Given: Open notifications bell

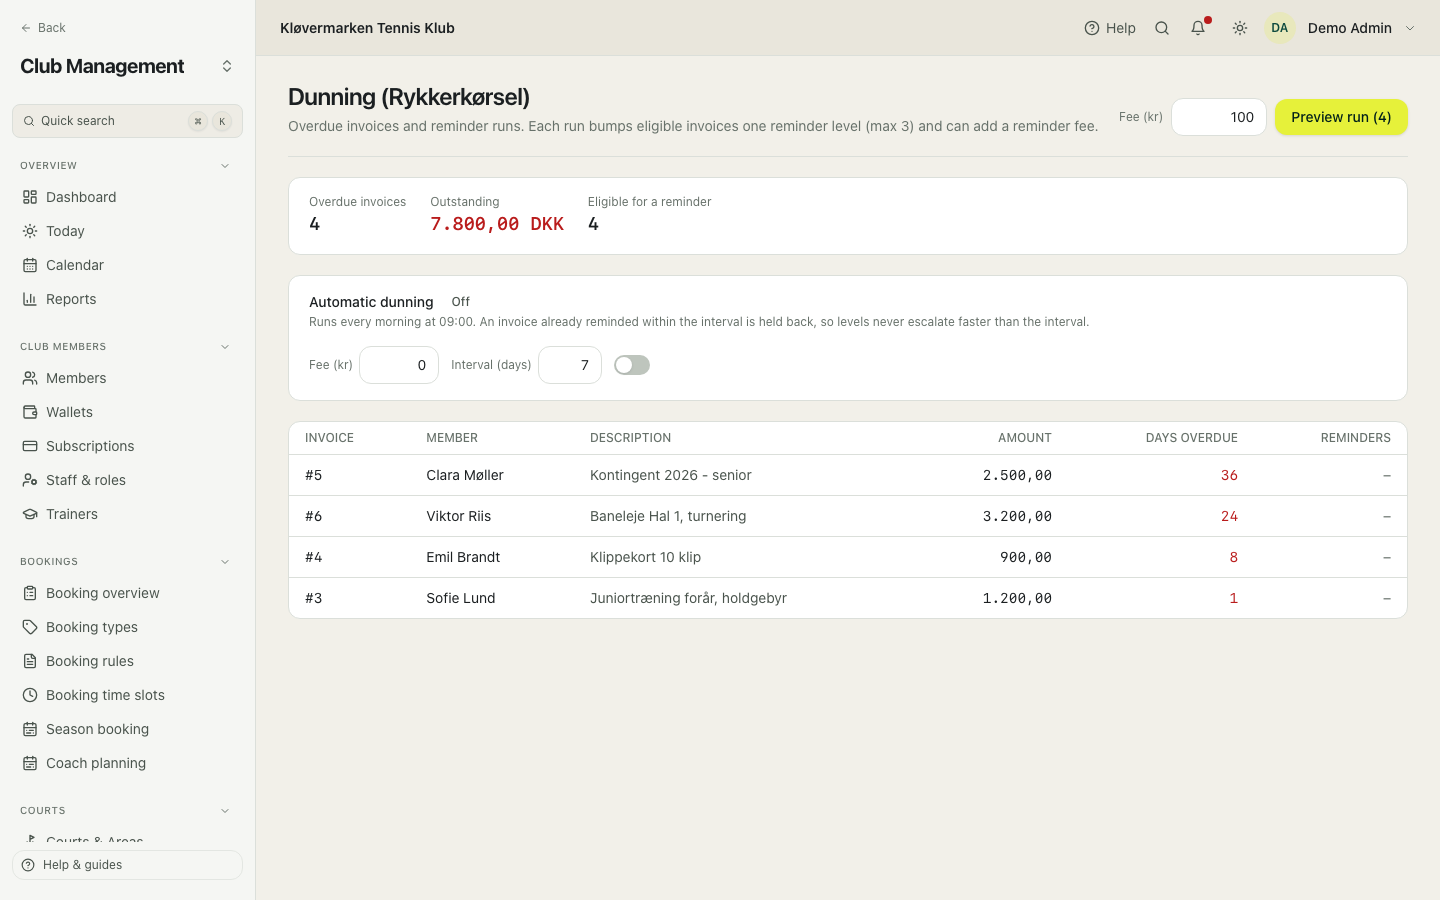Looking at the screenshot, I should pos(1198,28).
